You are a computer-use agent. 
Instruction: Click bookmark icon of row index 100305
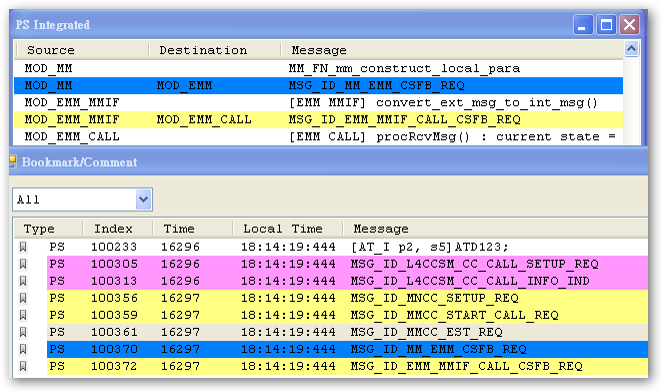(x=23, y=264)
